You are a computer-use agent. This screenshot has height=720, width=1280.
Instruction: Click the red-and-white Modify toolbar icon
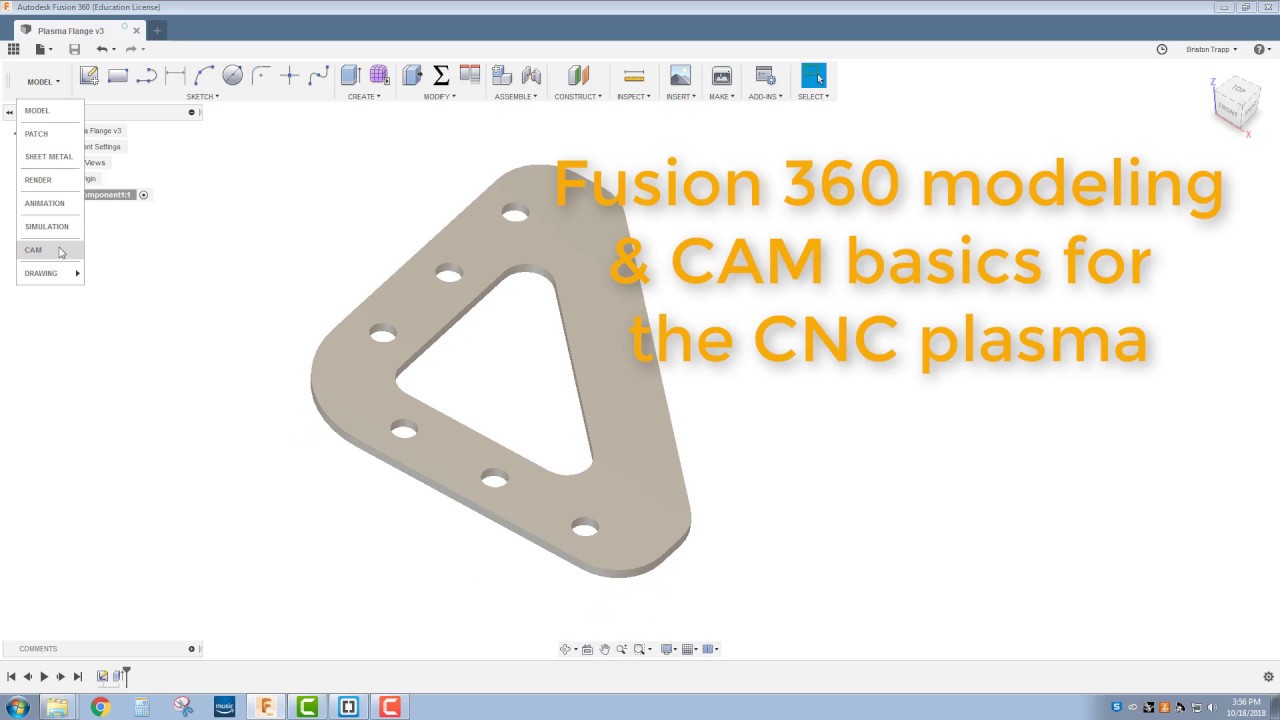tap(470, 75)
